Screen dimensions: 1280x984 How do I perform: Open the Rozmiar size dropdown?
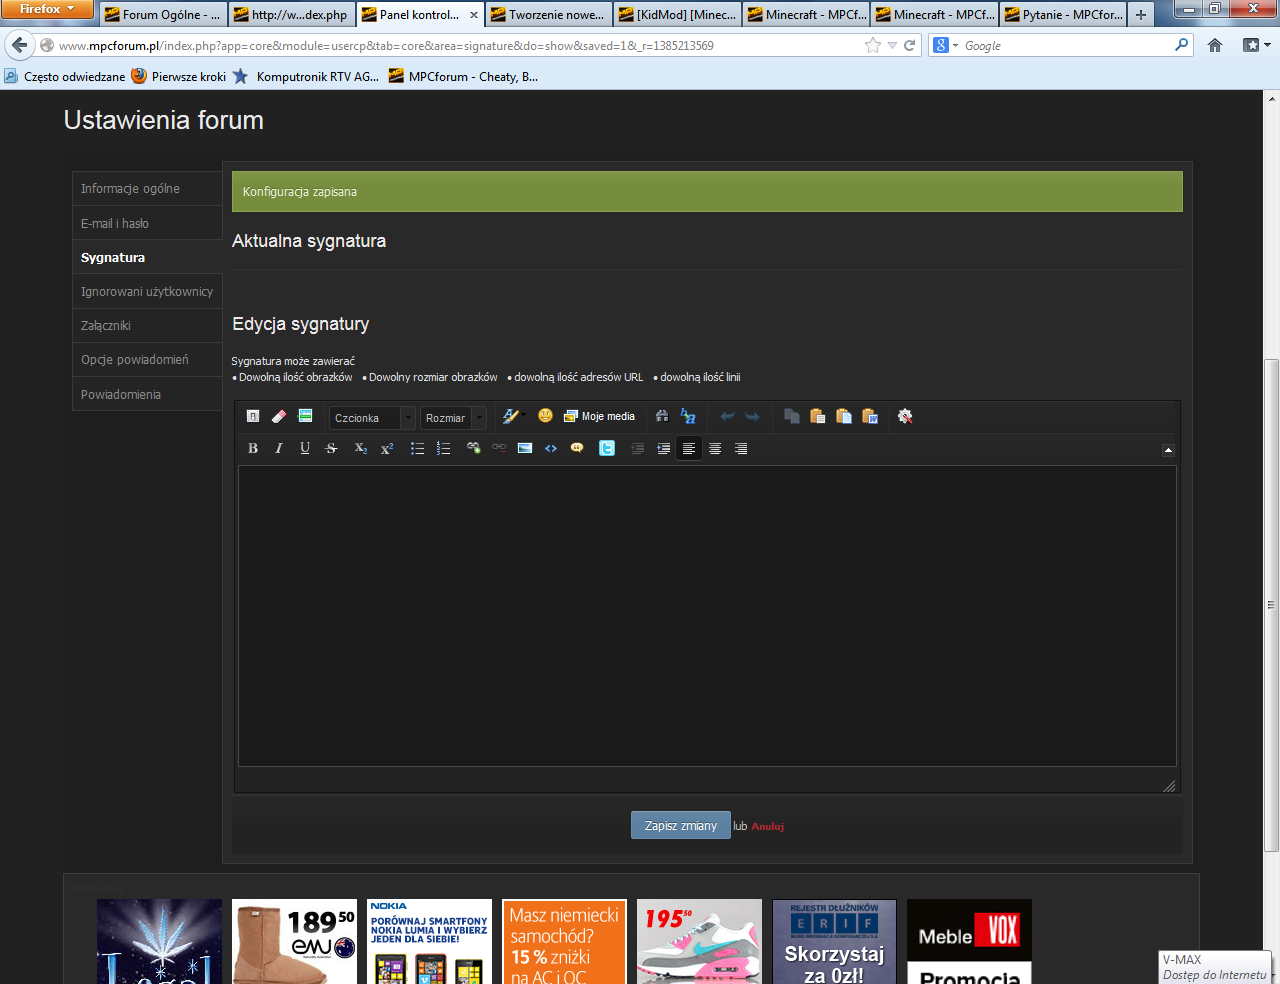coord(453,418)
